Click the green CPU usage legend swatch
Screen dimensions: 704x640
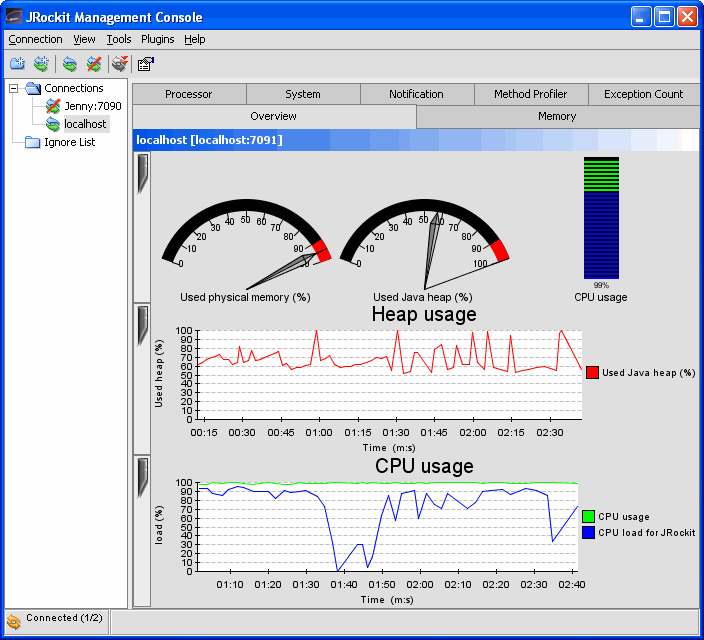coord(588,516)
